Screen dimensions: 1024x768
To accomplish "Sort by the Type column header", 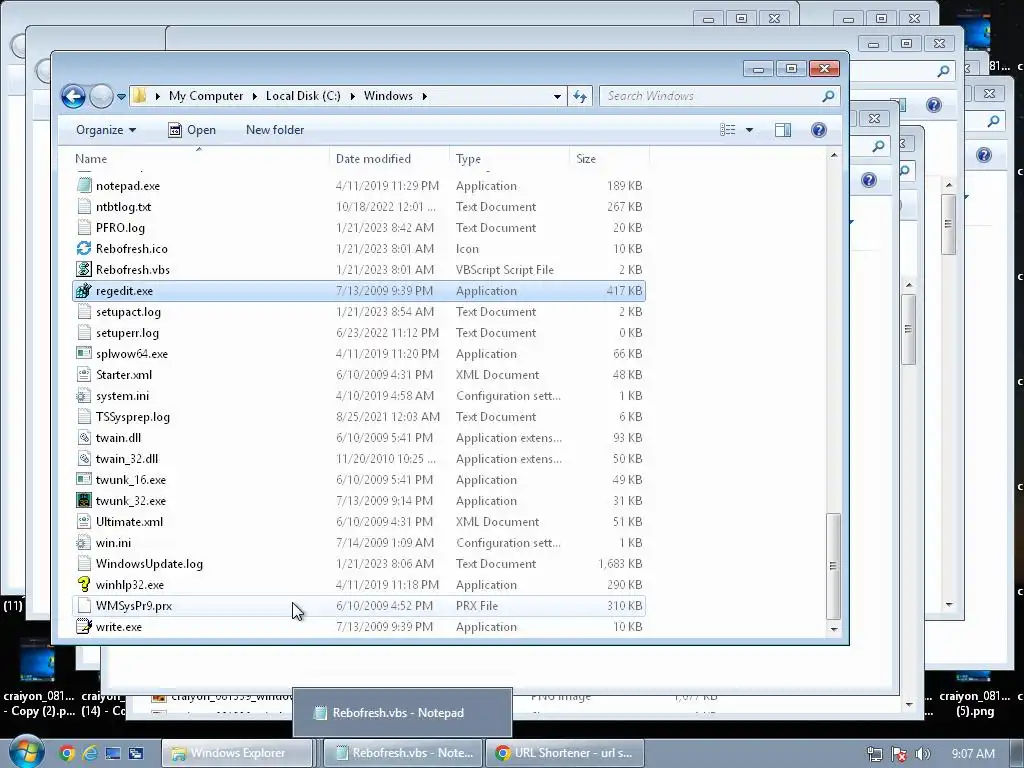I will click(510, 159).
